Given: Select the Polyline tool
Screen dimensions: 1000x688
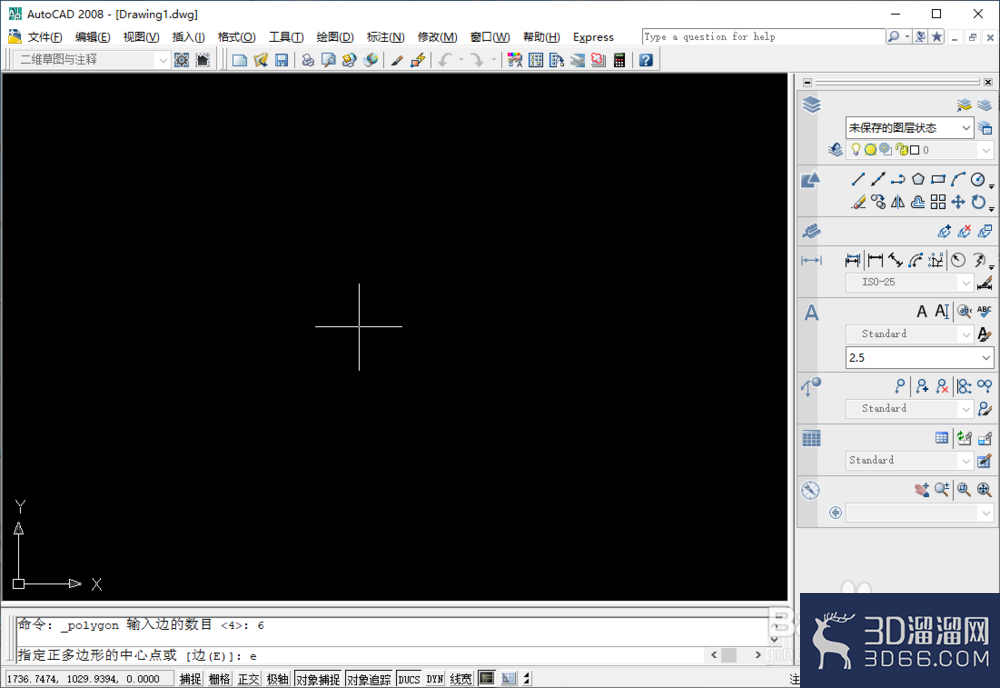Looking at the screenshot, I should pyautogui.click(x=898, y=180).
